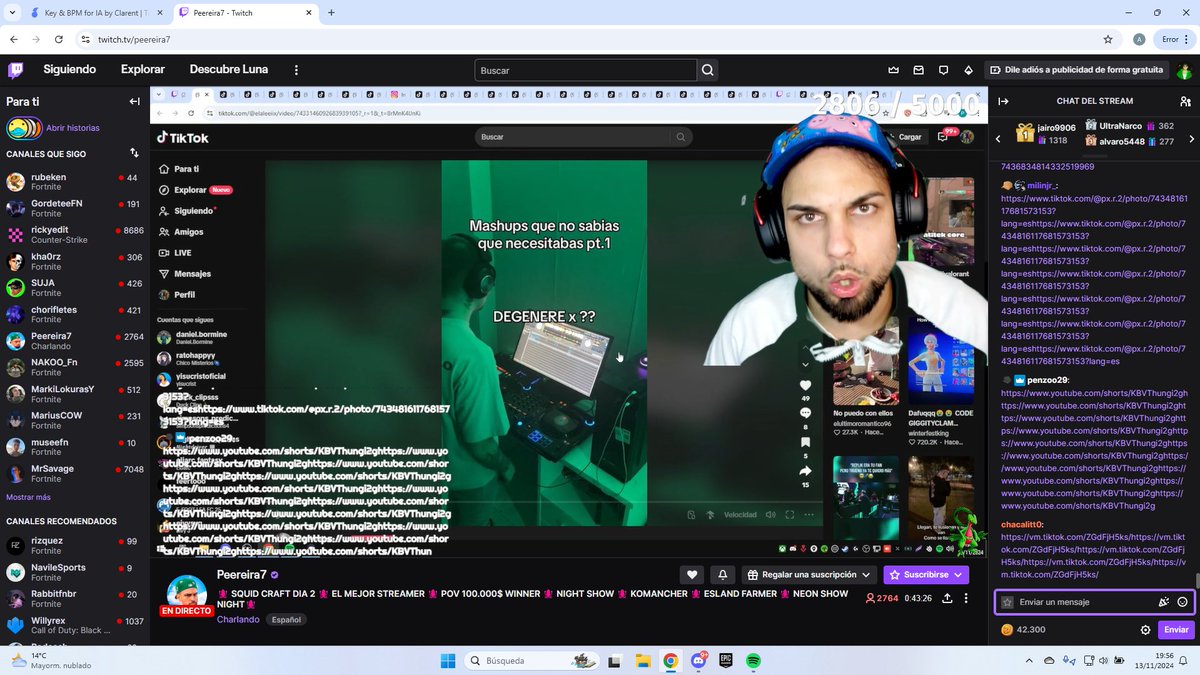Open rickyedit Counter-Strike channel in sidebar
This screenshot has width=1200, height=675.
tap(75, 235)
